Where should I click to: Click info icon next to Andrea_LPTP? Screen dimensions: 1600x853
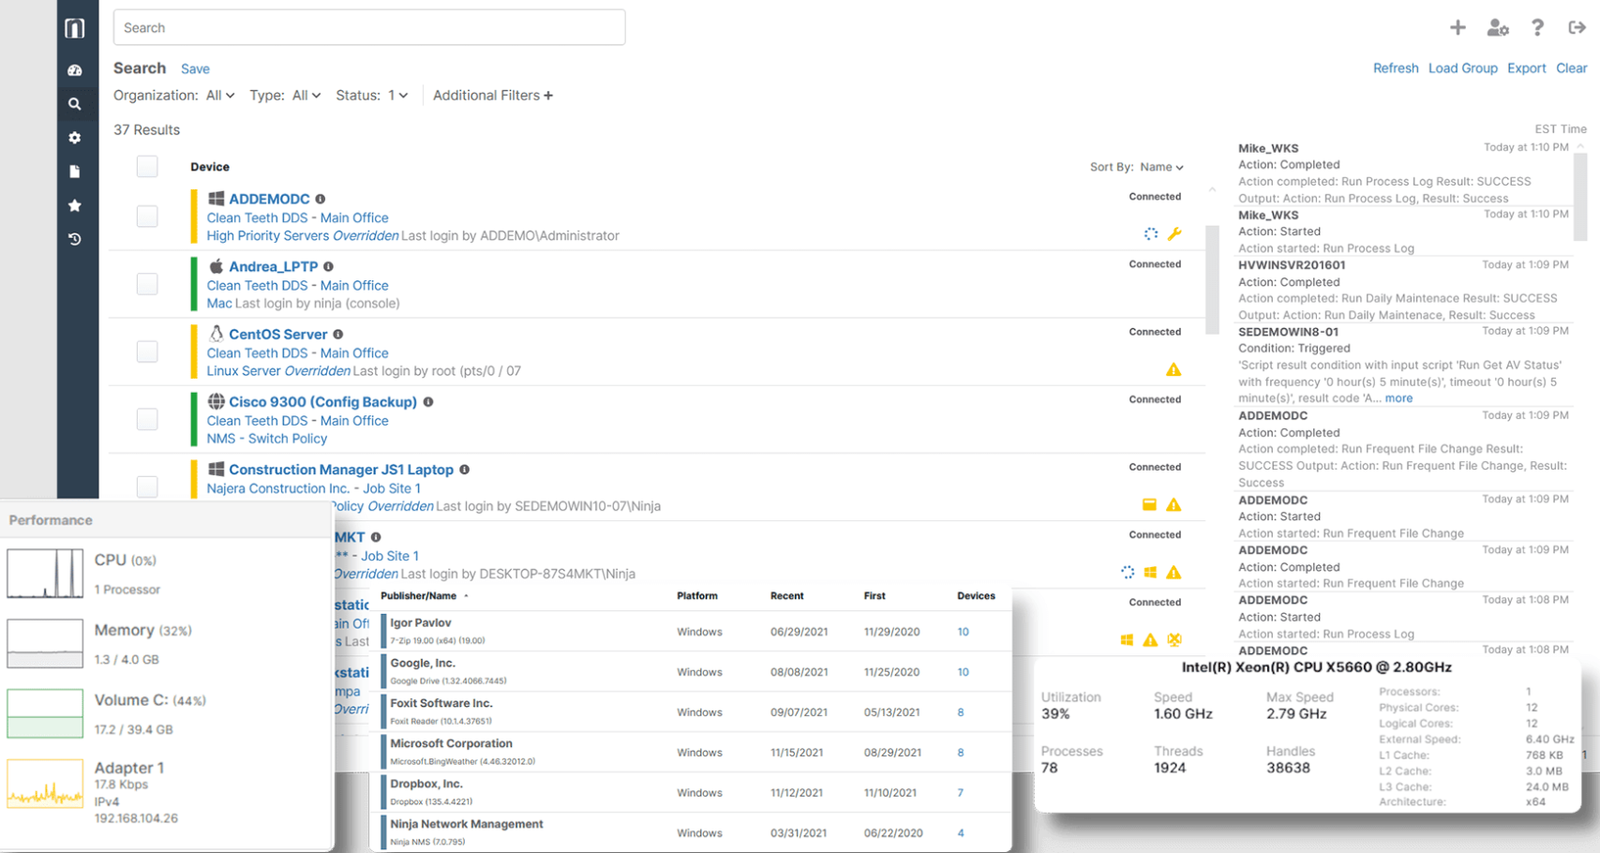[328, 267]
